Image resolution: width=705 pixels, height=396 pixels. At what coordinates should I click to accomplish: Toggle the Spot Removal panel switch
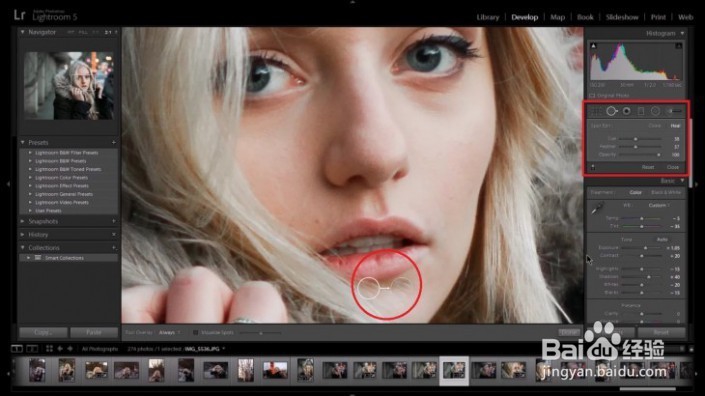point(593,167)
